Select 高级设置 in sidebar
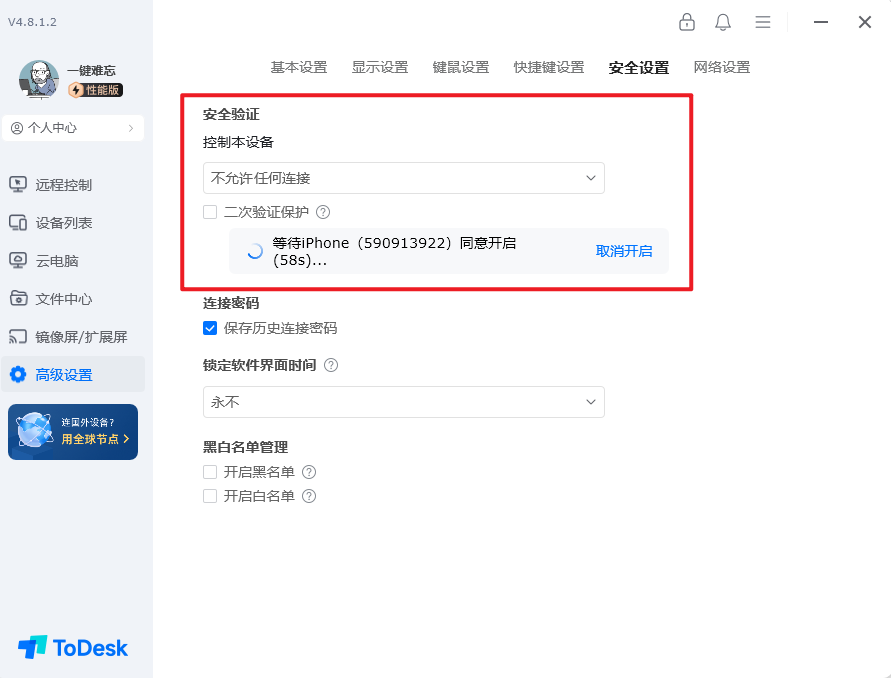This screenshot has height=678, width=891. [x=73, y=375]
